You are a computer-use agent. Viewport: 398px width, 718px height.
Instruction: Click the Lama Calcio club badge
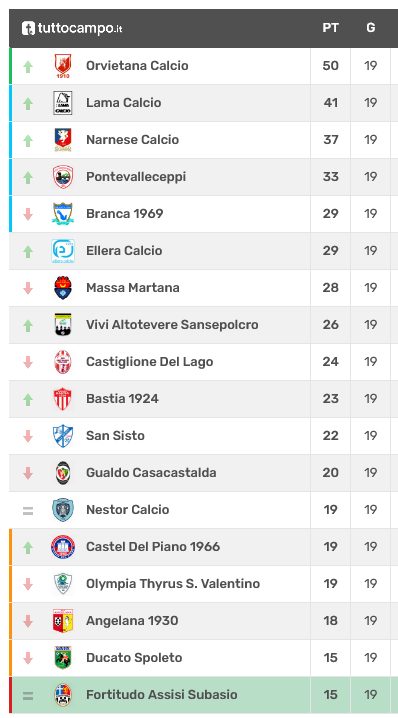(x=63, y=103)
